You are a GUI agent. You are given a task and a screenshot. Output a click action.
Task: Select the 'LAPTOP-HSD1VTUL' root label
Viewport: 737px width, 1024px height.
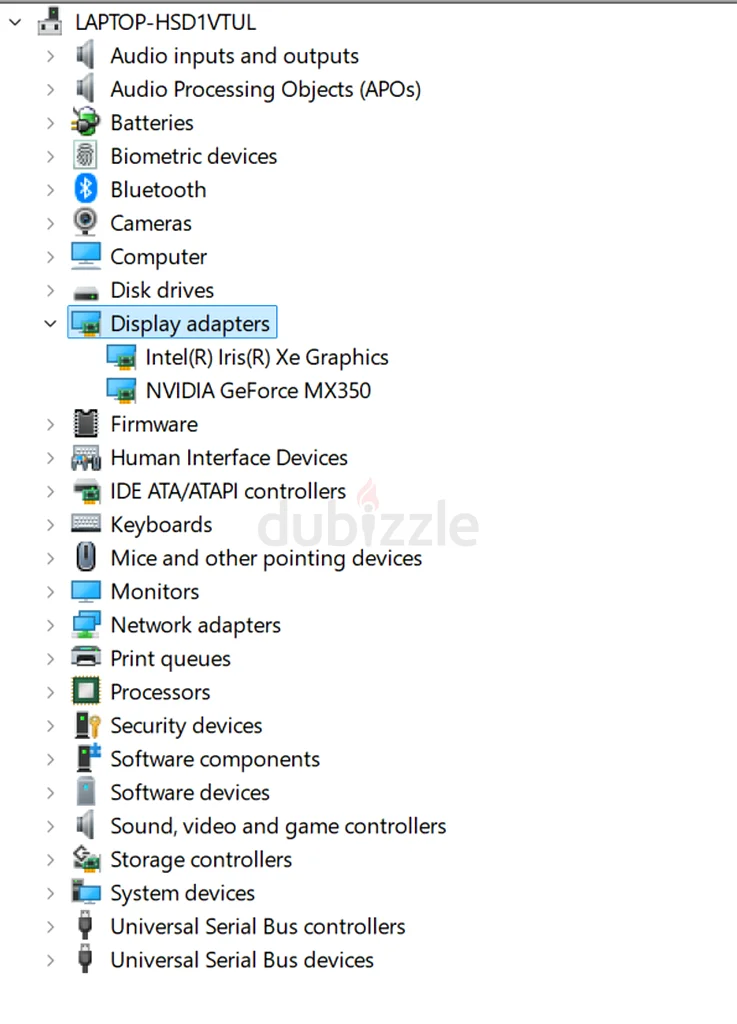click(166, 22)
